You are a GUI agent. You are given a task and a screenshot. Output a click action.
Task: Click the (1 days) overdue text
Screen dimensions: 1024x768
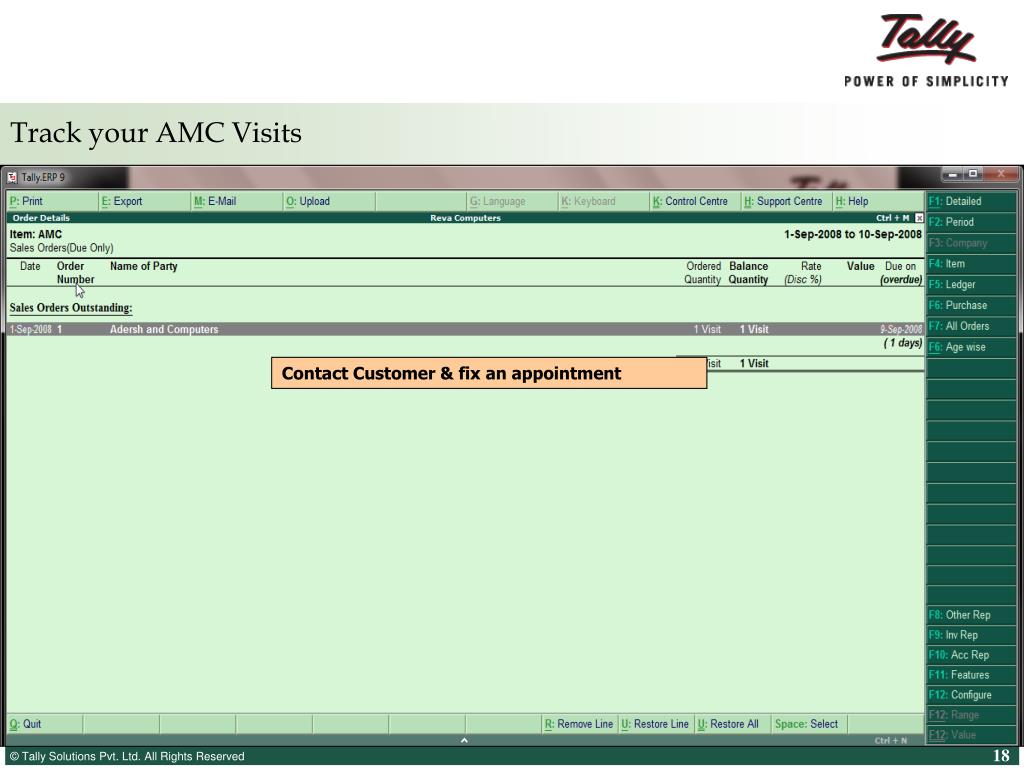coord(903,343)
